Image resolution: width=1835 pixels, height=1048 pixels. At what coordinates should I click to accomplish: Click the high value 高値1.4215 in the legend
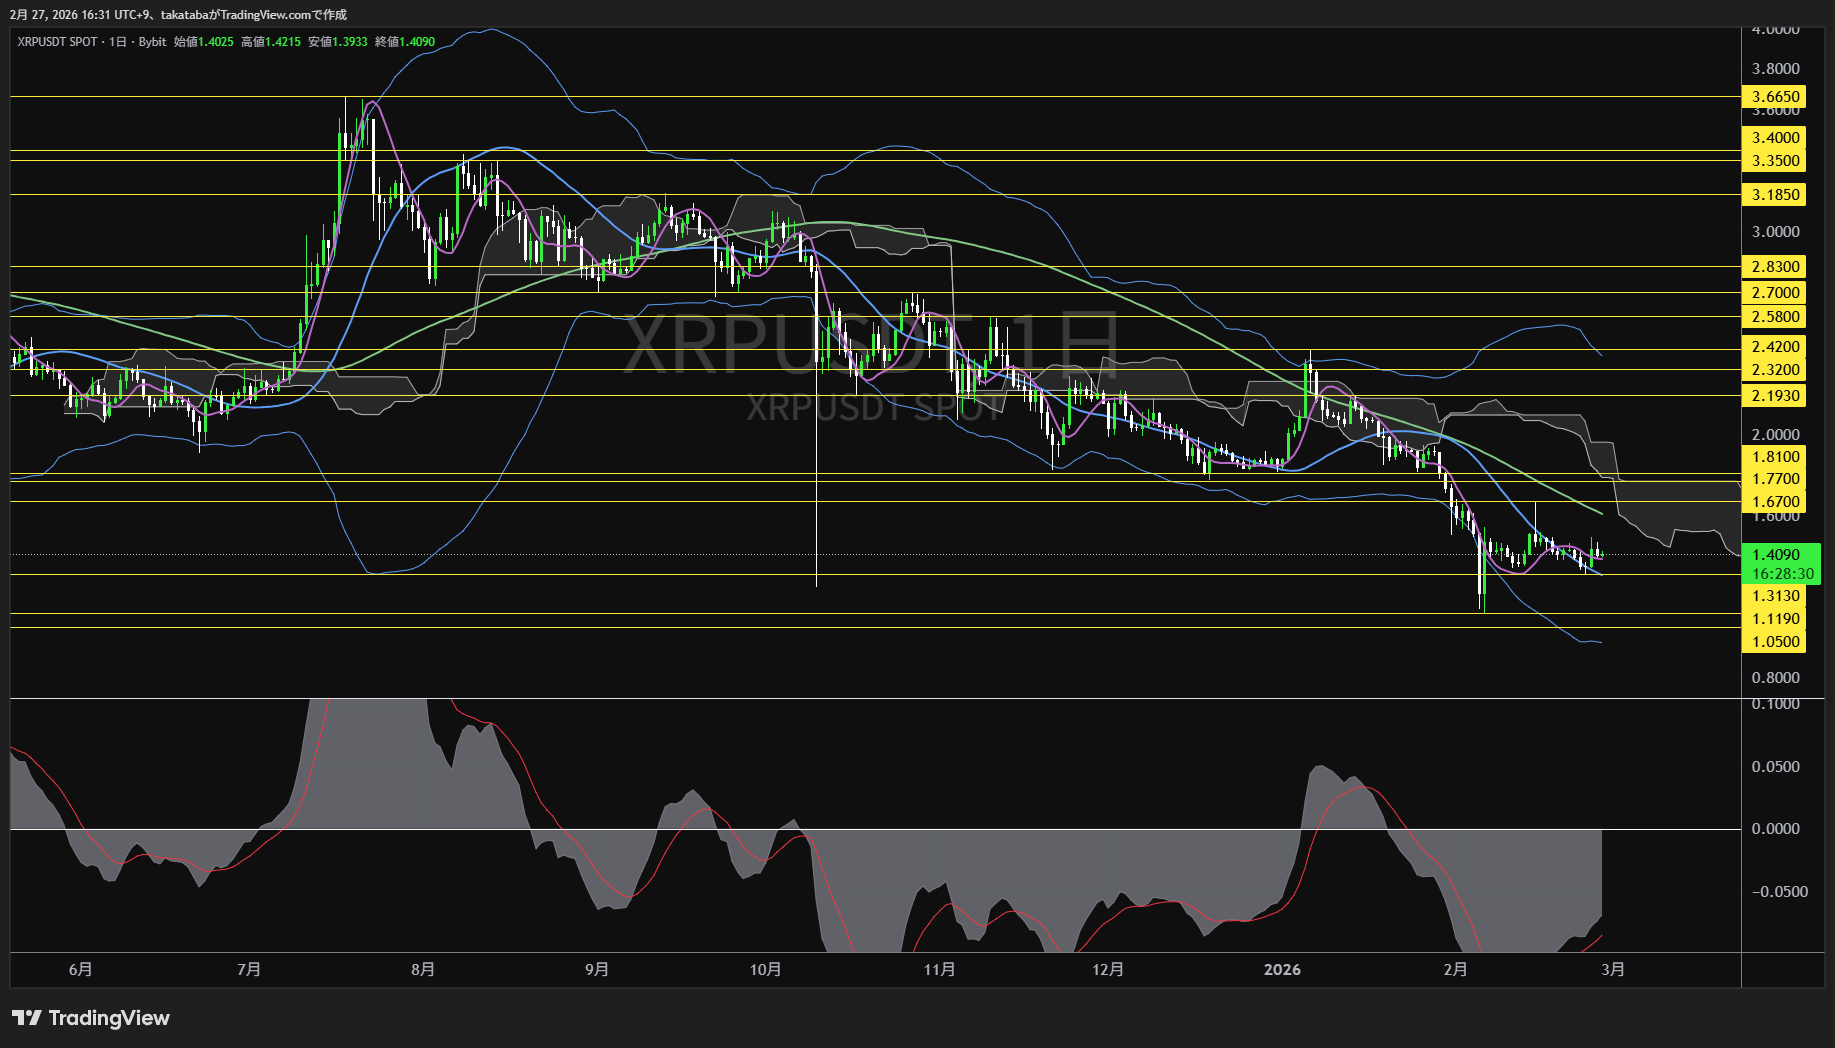271,42
